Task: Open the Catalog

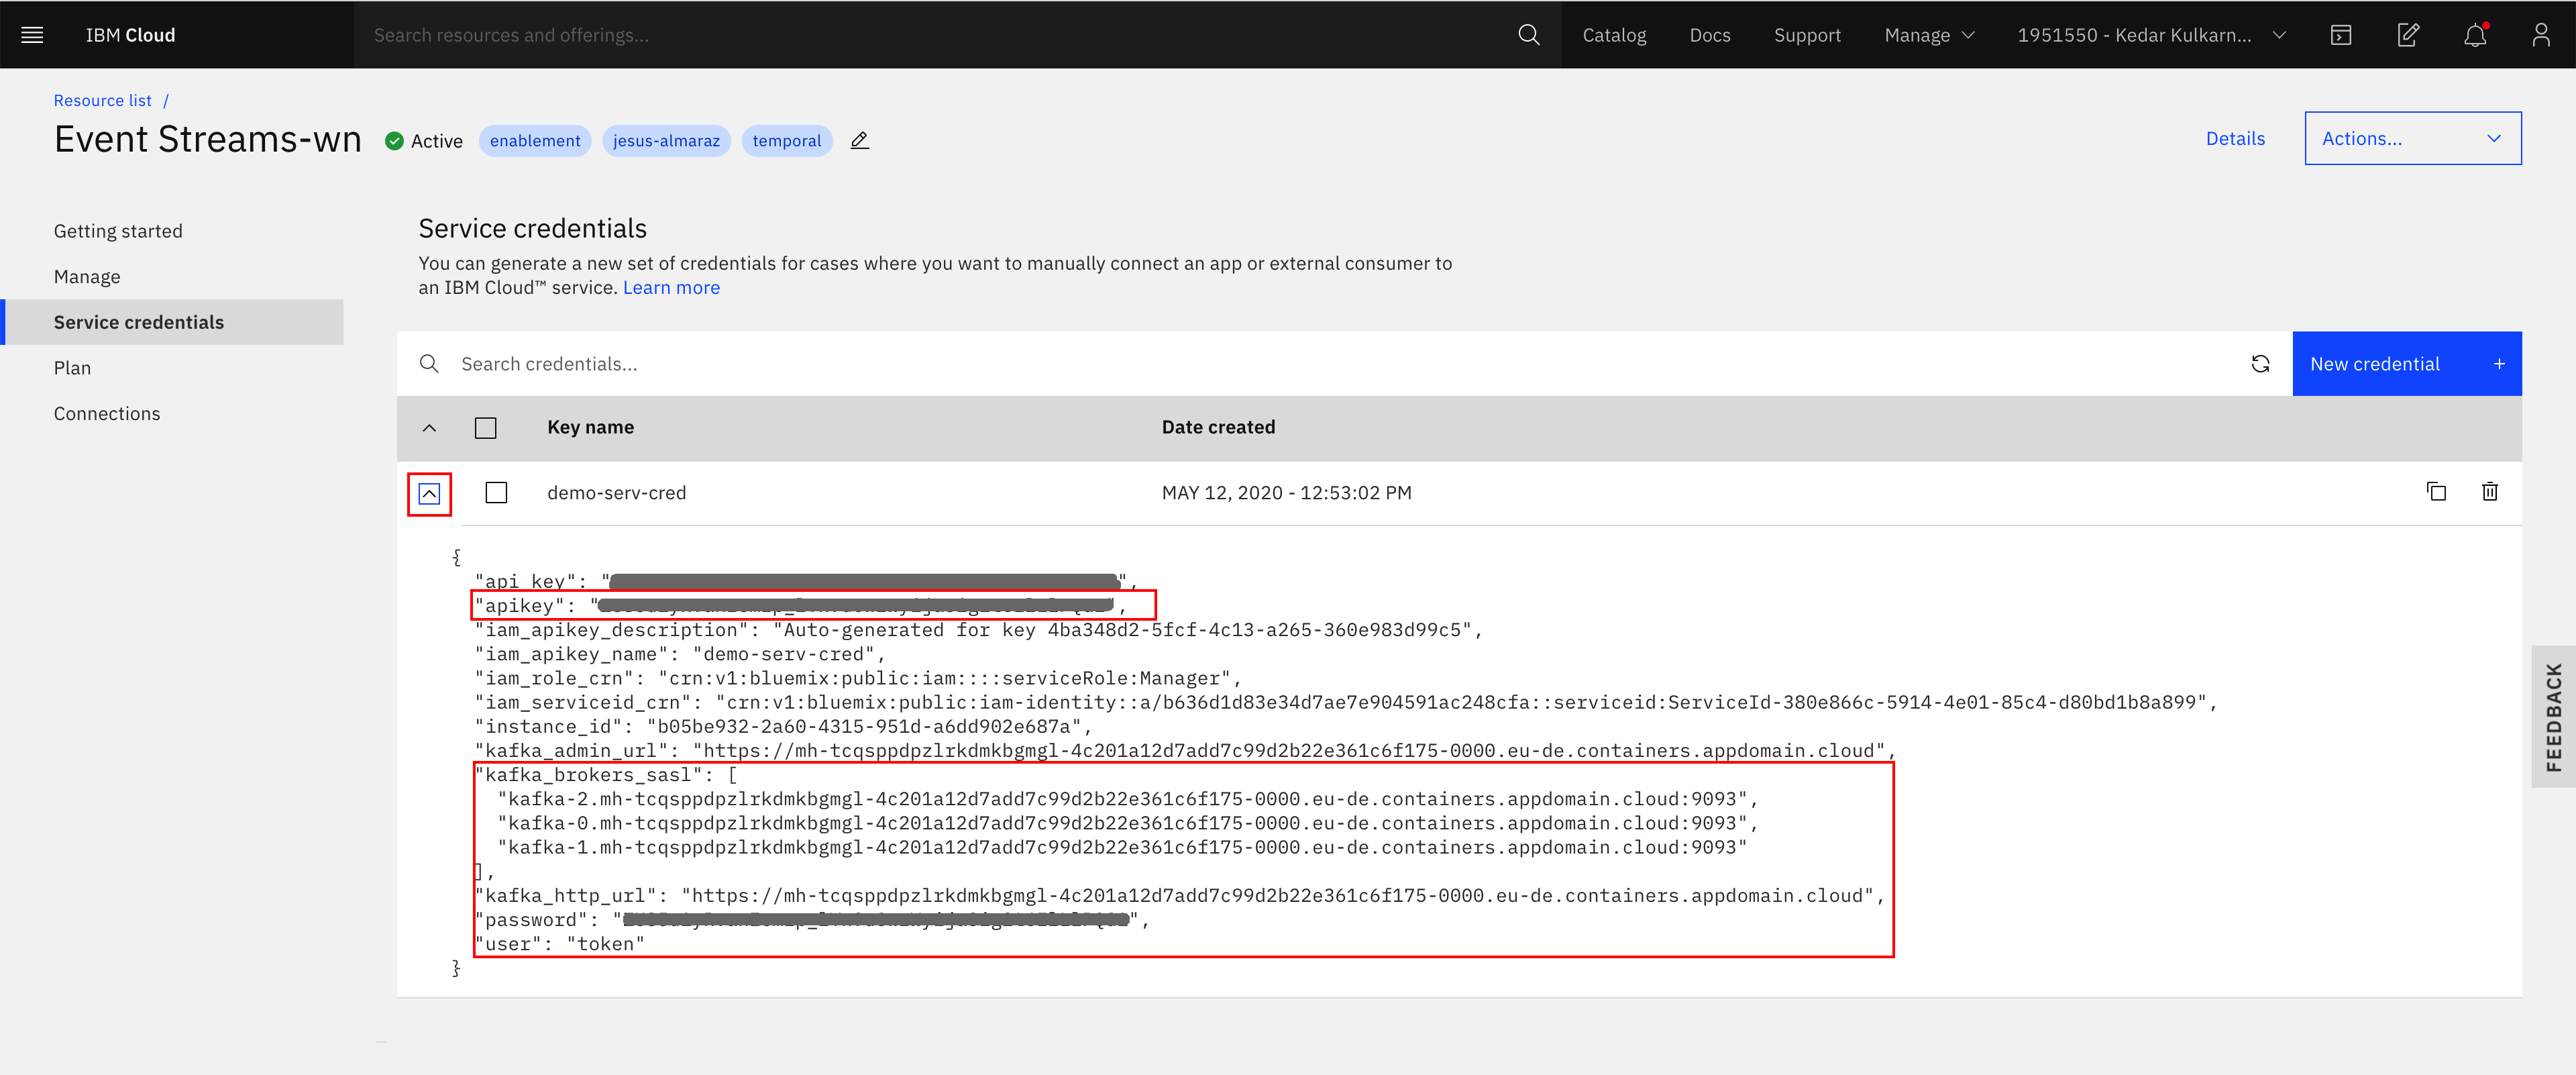Action: [x=1614, y=35]
